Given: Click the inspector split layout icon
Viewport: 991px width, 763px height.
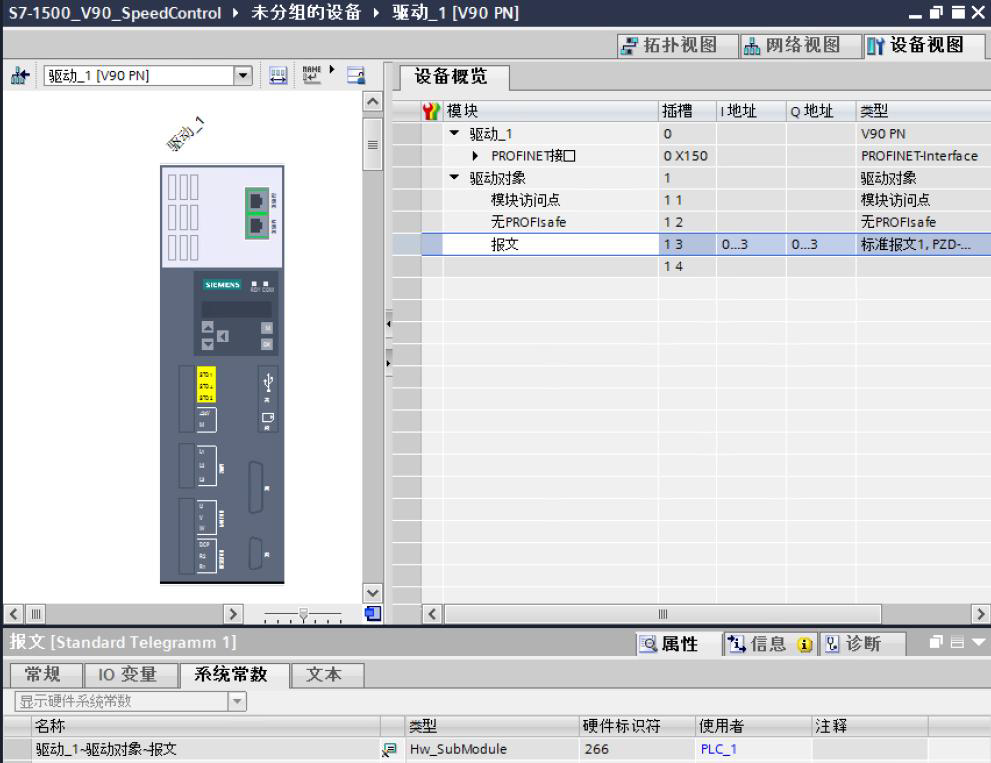Looking at the screenshot, I should [x=958, y=642].
